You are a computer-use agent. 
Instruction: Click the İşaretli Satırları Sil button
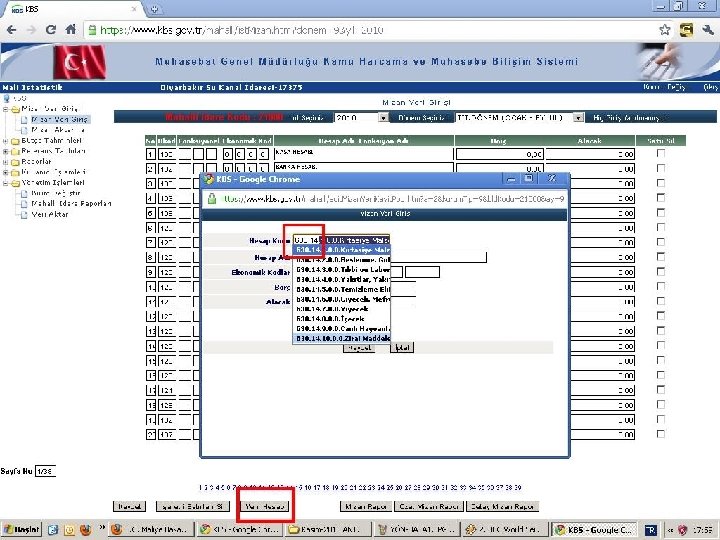pyautogui.click(x=192, y=506)
